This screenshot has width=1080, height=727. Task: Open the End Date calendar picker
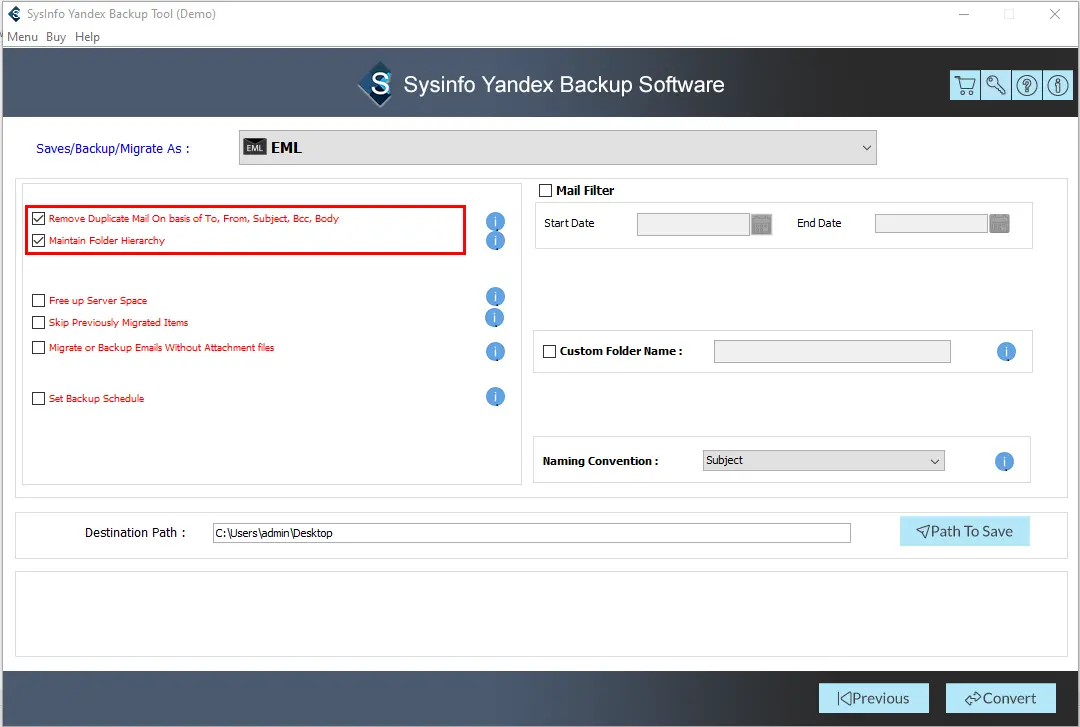click(x=999, y=224)
